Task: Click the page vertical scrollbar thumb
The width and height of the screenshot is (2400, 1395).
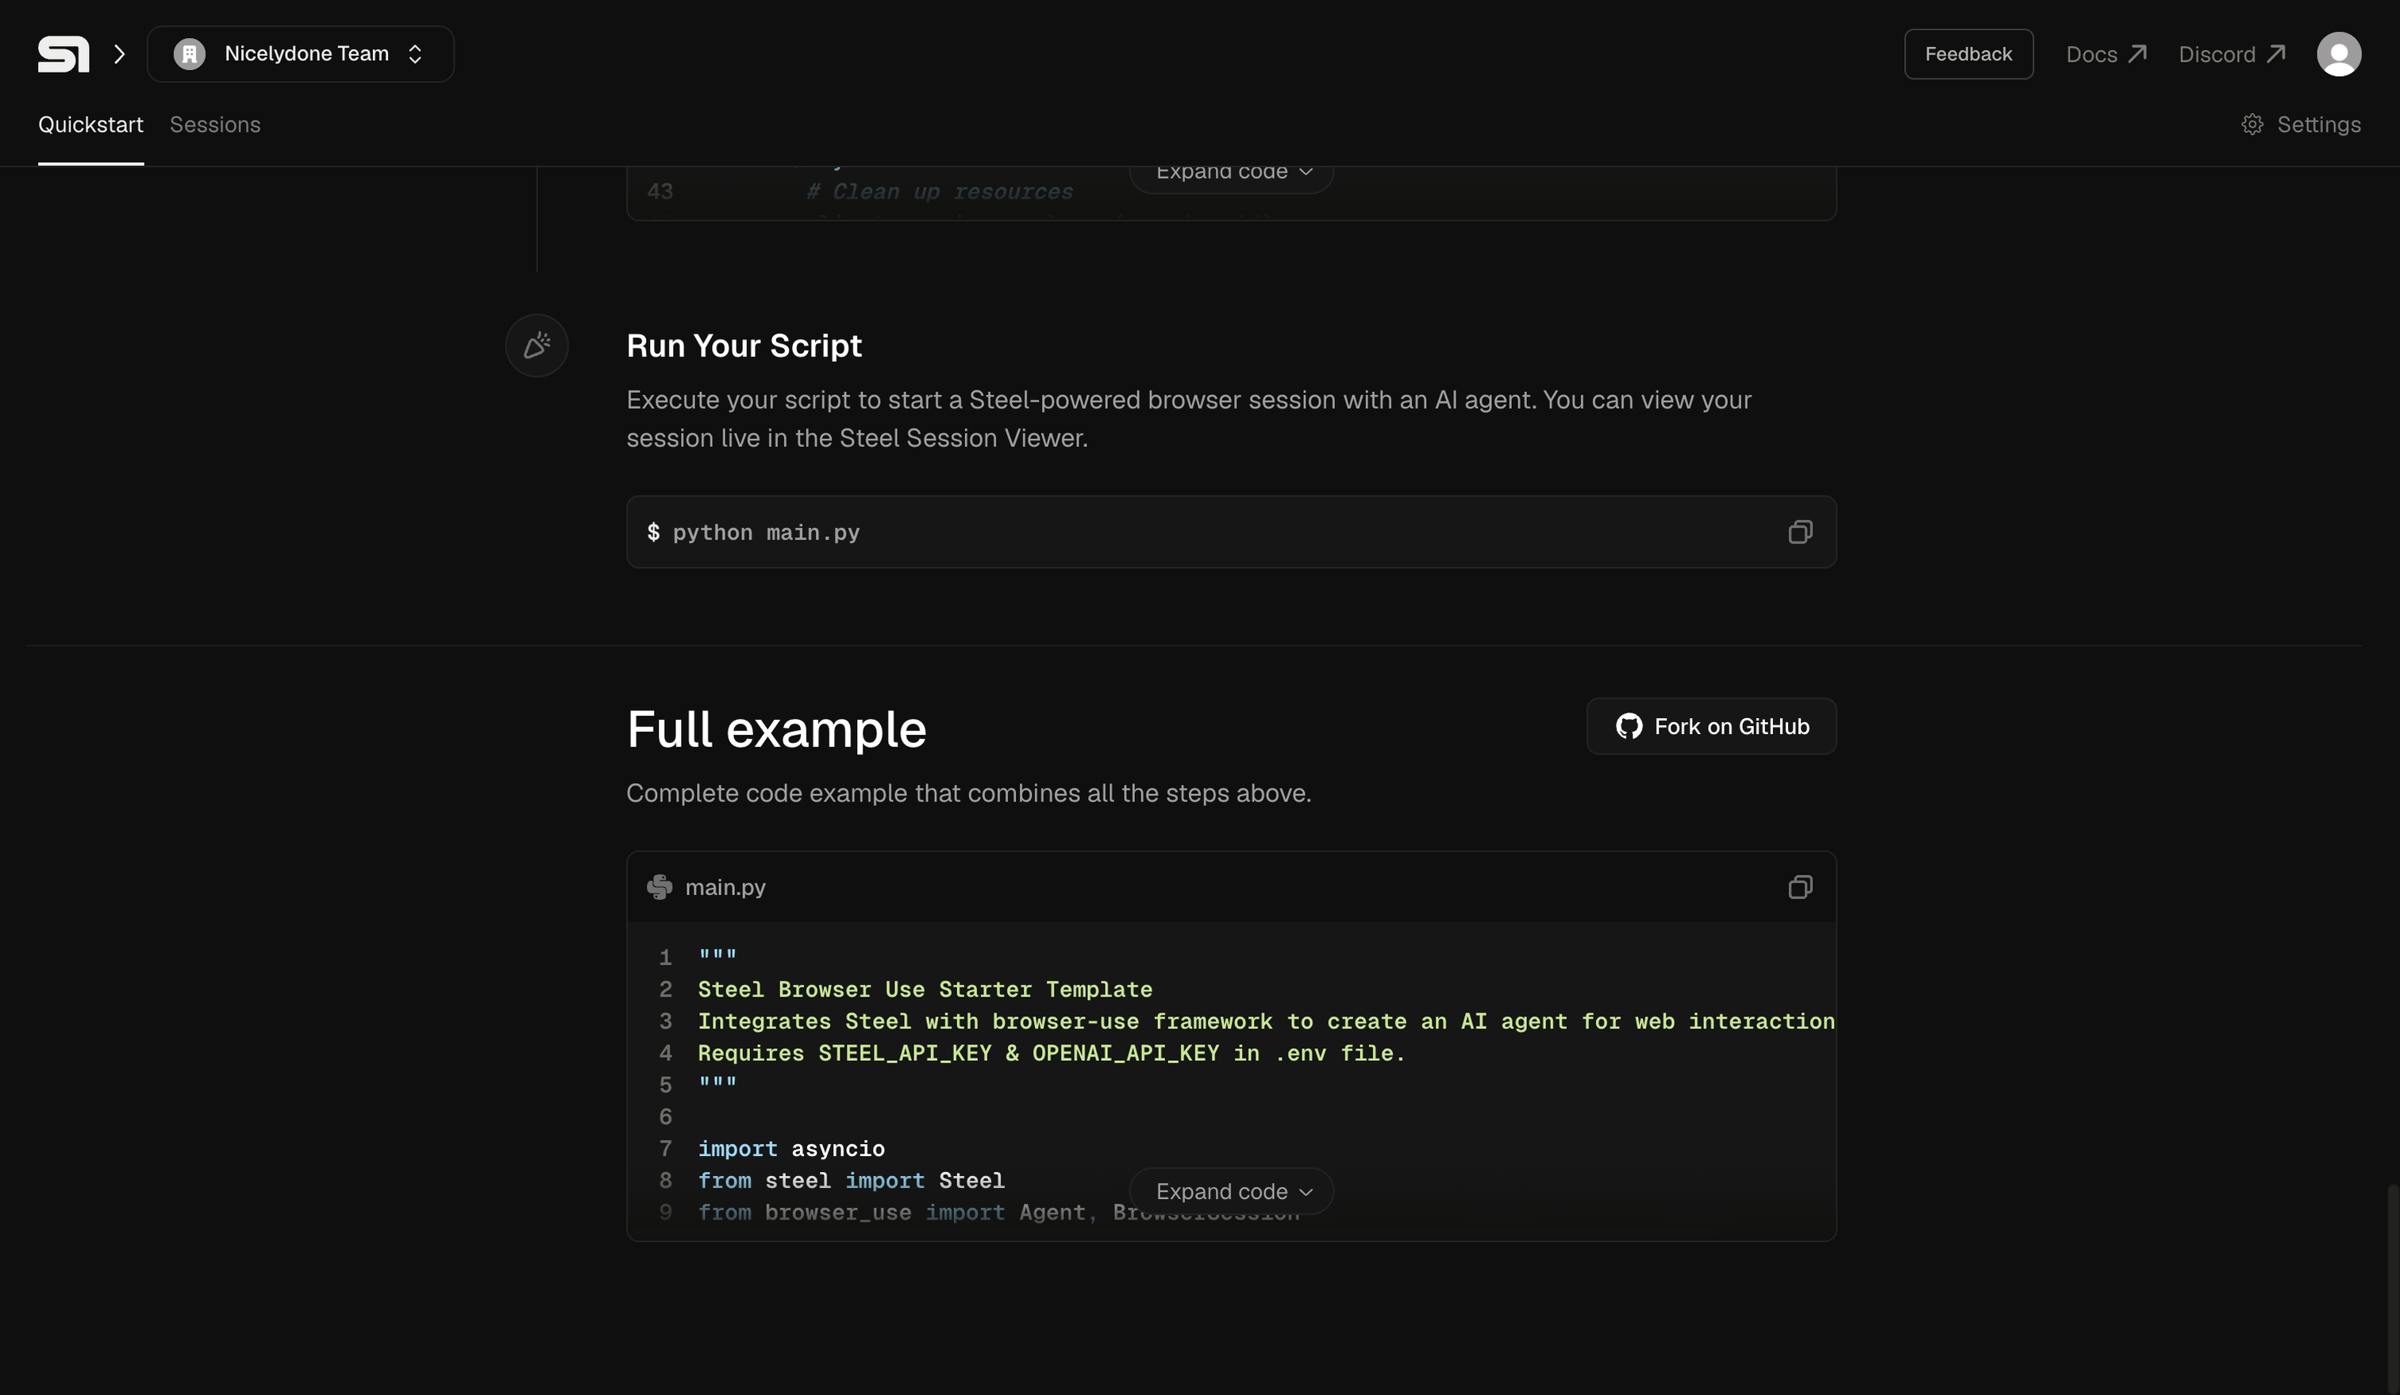Action: tap(2392, 1289)
